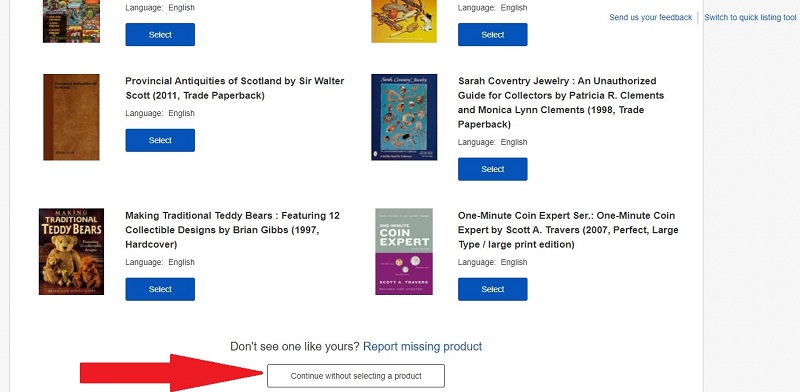Click Select button under top yellow-cover book

click(x=492, y=35)
